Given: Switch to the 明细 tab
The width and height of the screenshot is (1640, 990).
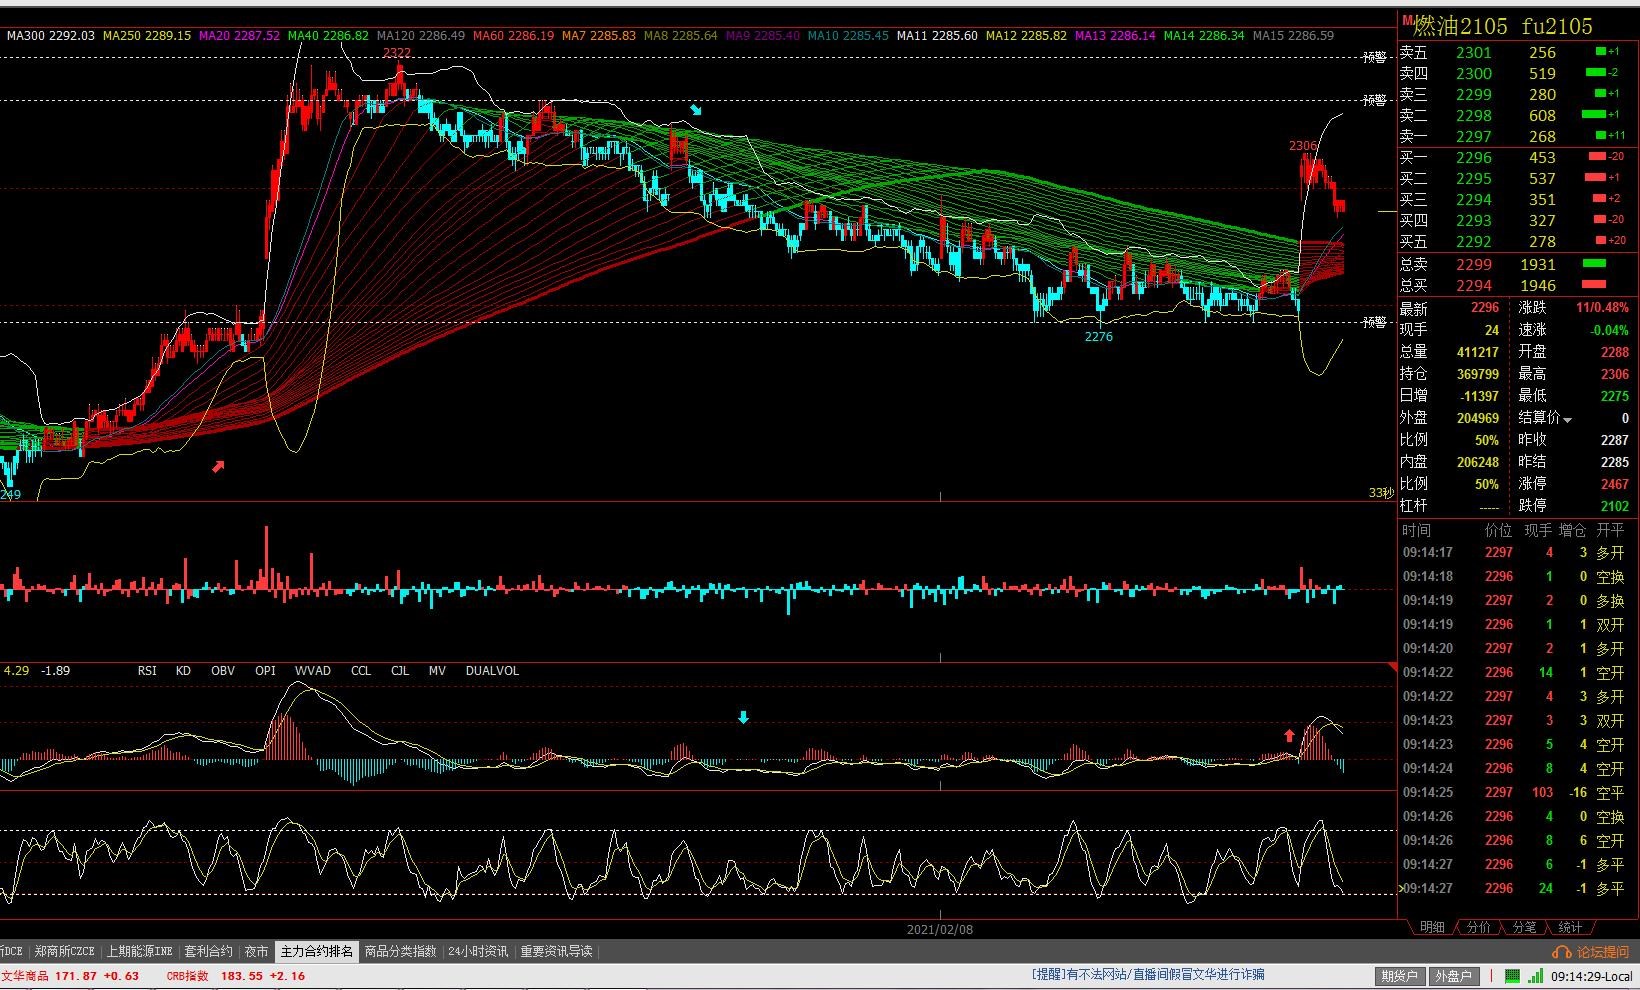Looking at the screenshot, I should (x=1432, y=927).
